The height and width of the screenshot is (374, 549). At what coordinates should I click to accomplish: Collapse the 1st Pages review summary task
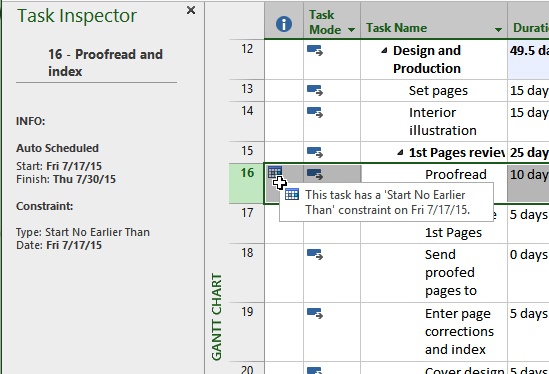tap(400, 153)
